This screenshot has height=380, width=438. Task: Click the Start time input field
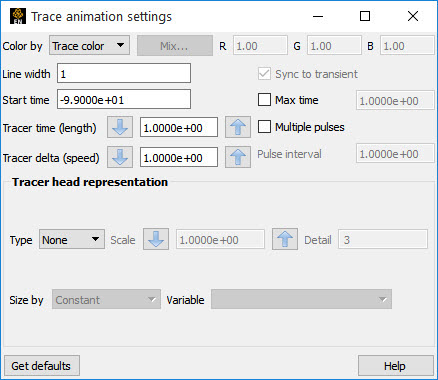[x=124, y=99]
